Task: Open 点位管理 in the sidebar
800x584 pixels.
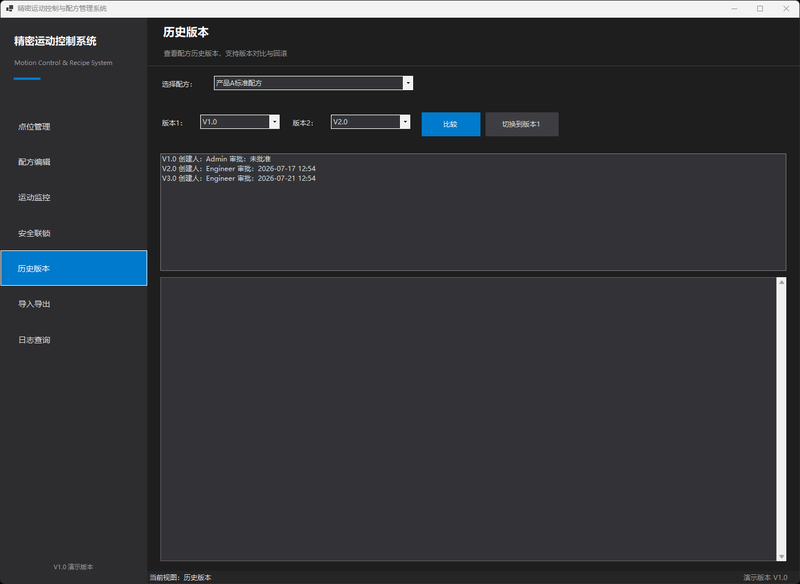Action: [x=74, y=126]
